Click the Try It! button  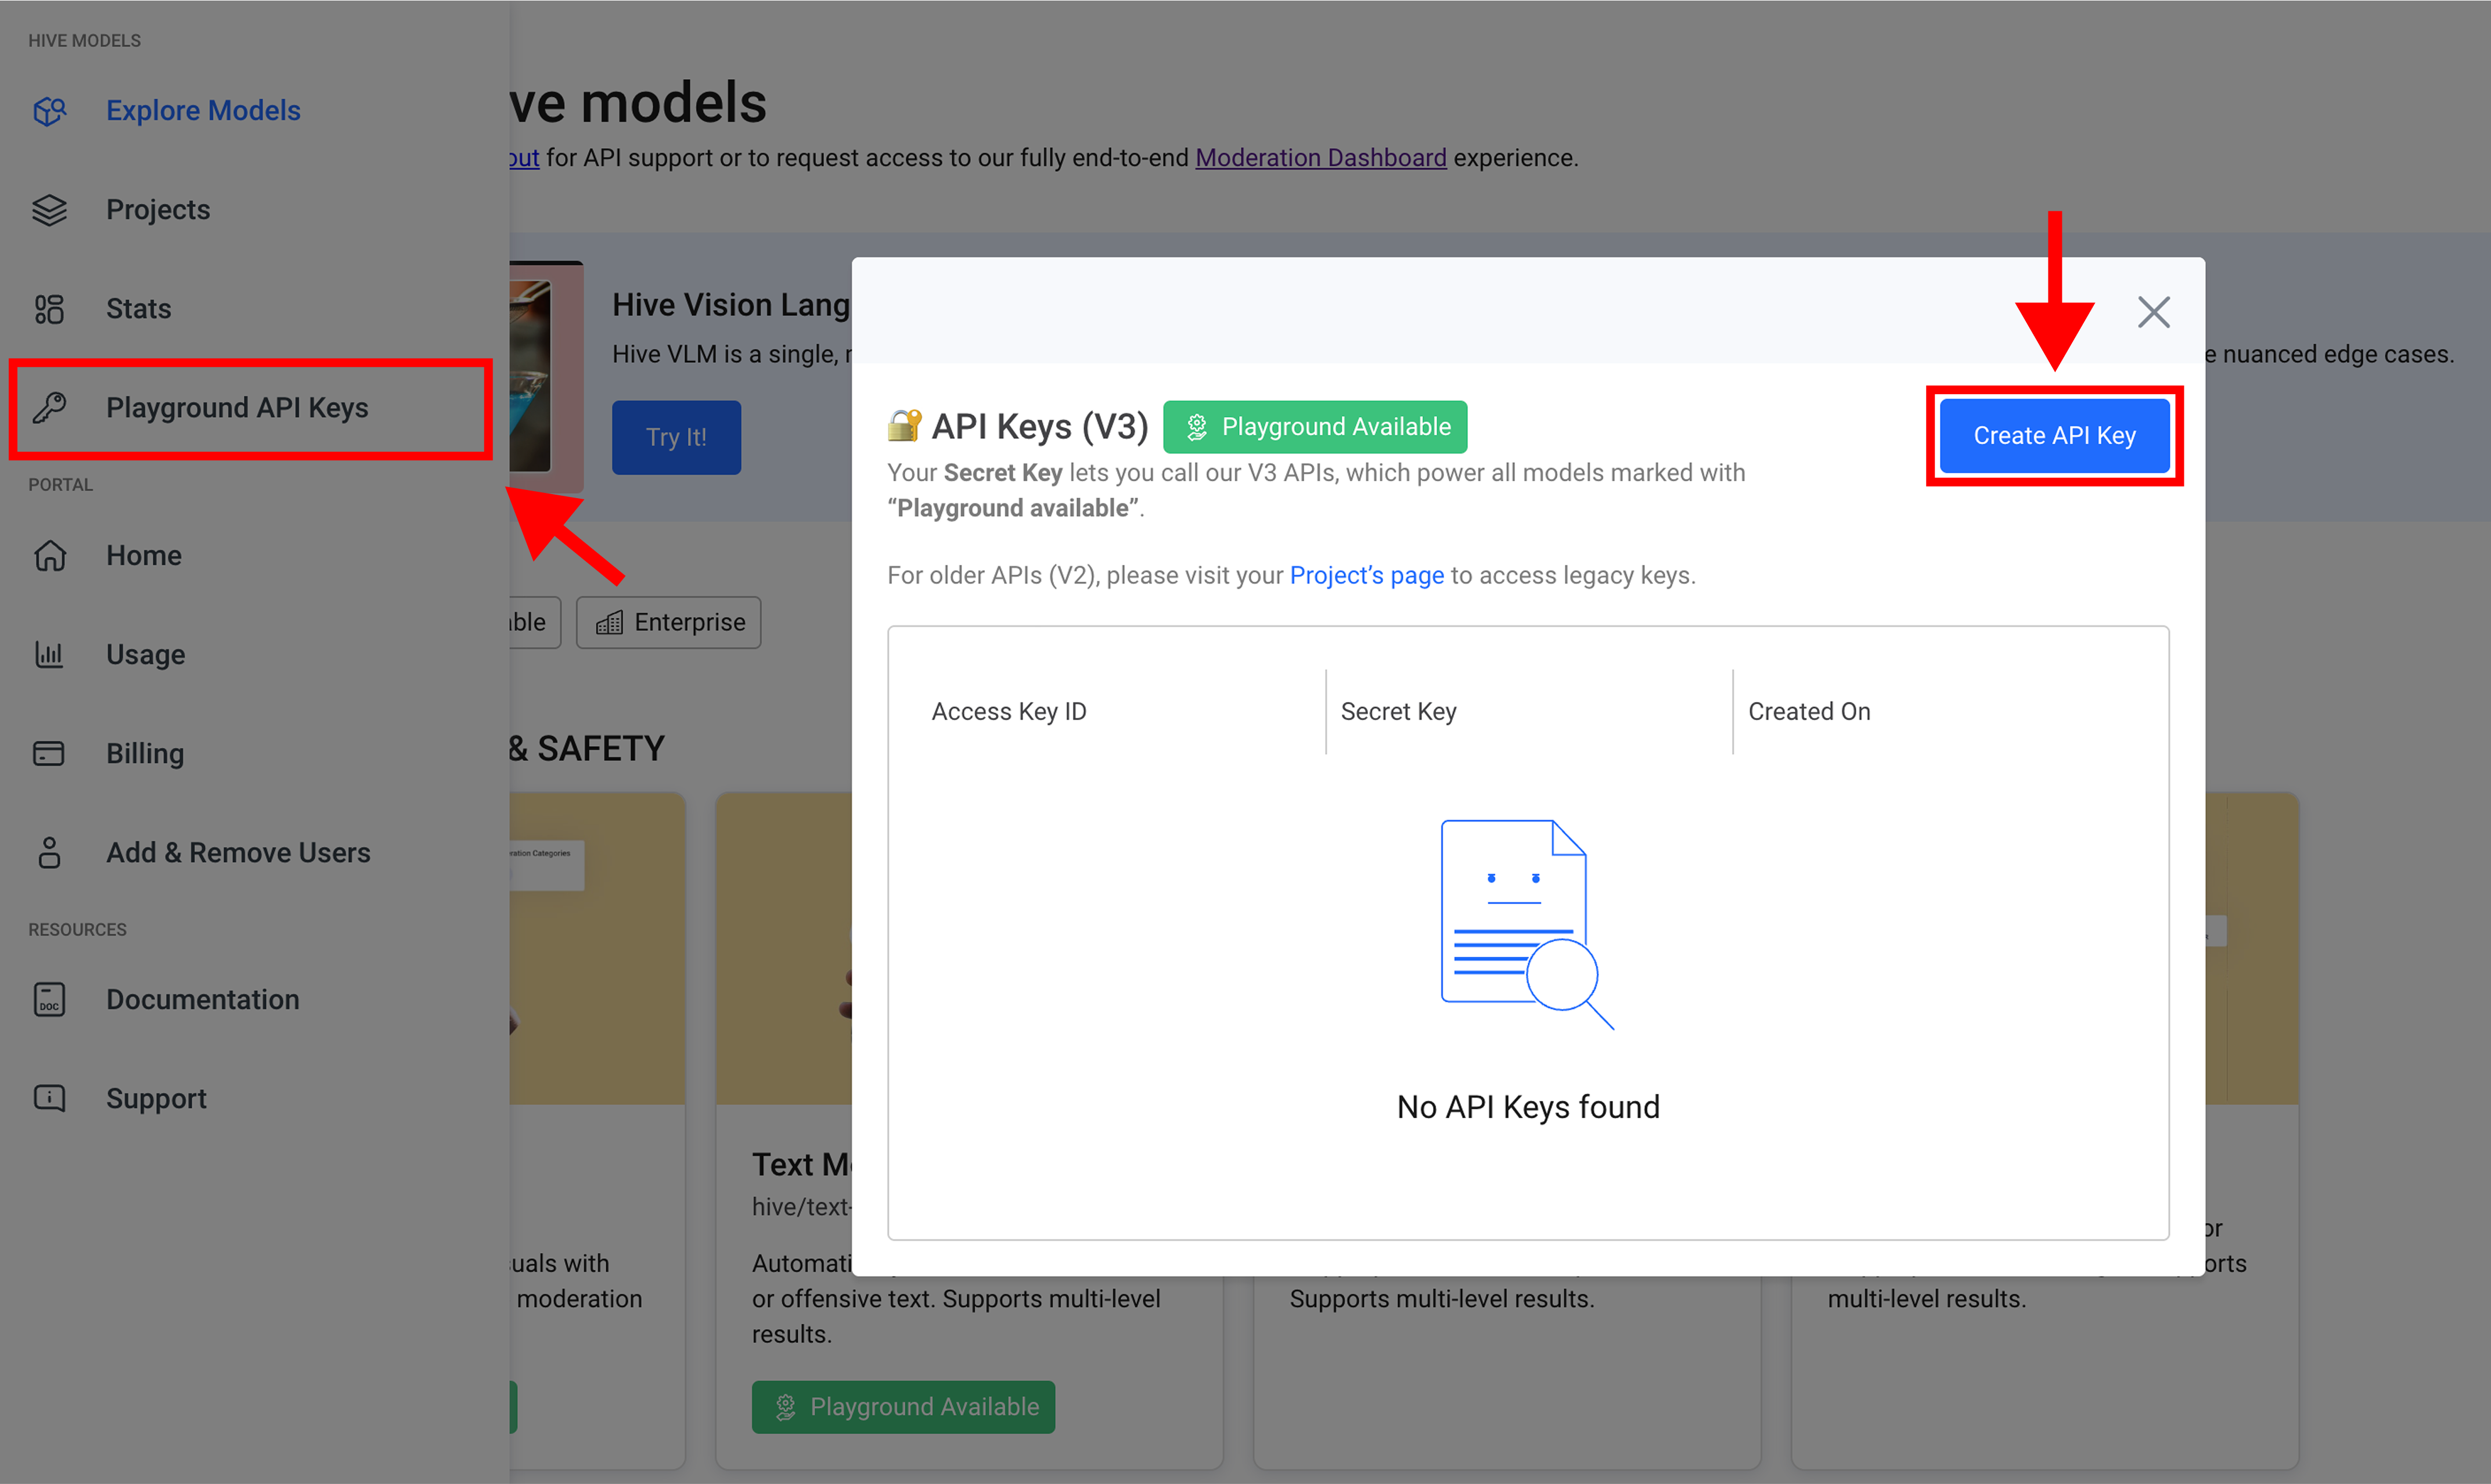coord(676,437)
